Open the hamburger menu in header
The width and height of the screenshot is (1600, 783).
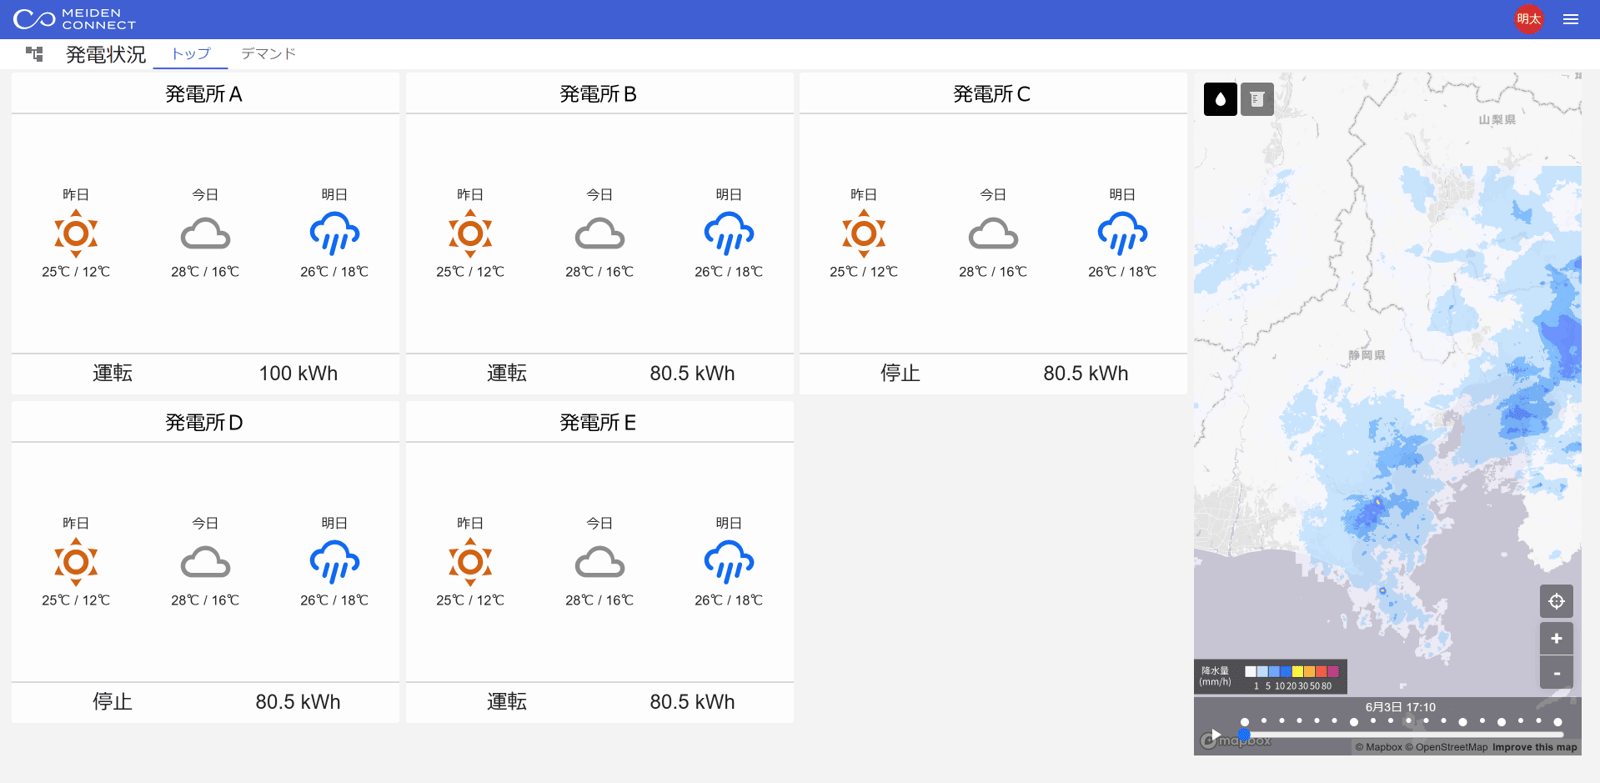click(1571, 19)
